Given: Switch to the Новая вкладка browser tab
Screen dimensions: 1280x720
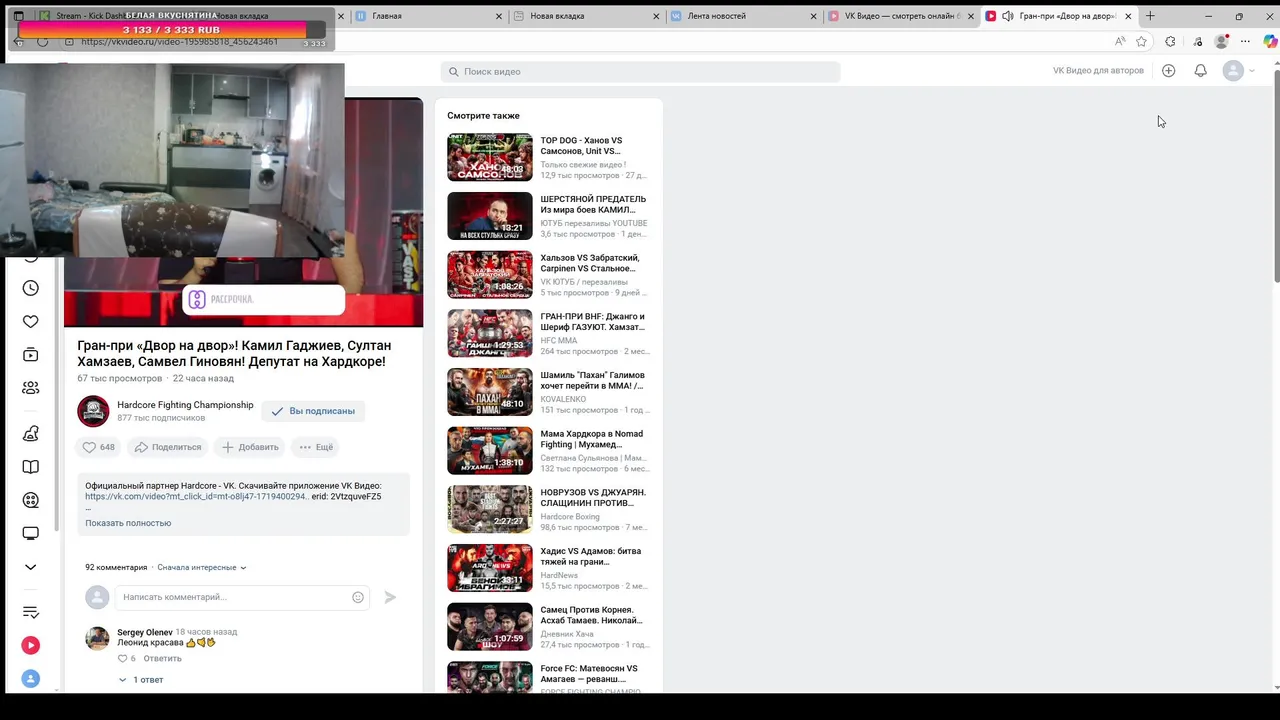Looking at the screenshot, I should 585,16.
